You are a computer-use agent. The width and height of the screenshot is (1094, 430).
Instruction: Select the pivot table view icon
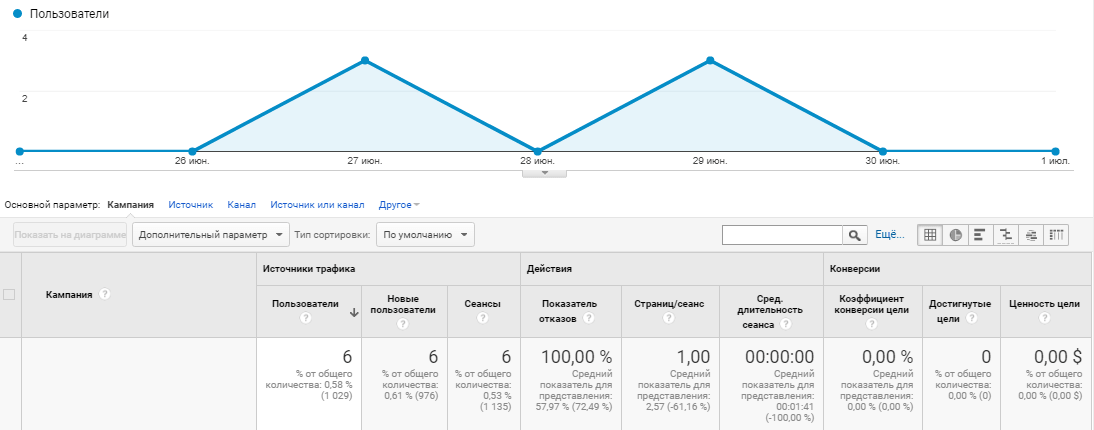[x=1056, y=235]
